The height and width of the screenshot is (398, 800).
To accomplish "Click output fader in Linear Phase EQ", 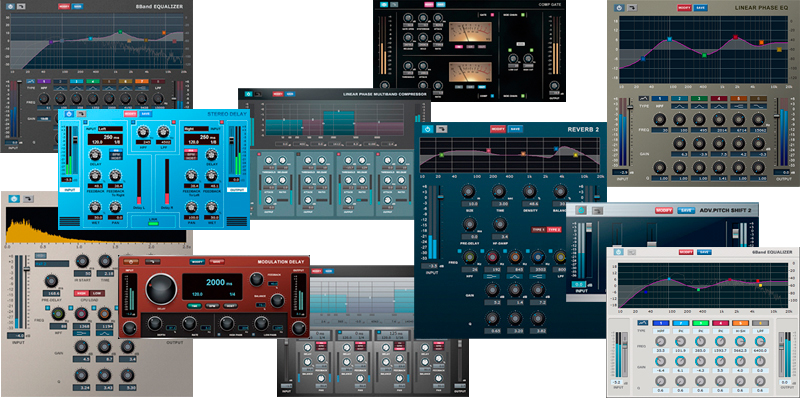I will tap(777, 116).
